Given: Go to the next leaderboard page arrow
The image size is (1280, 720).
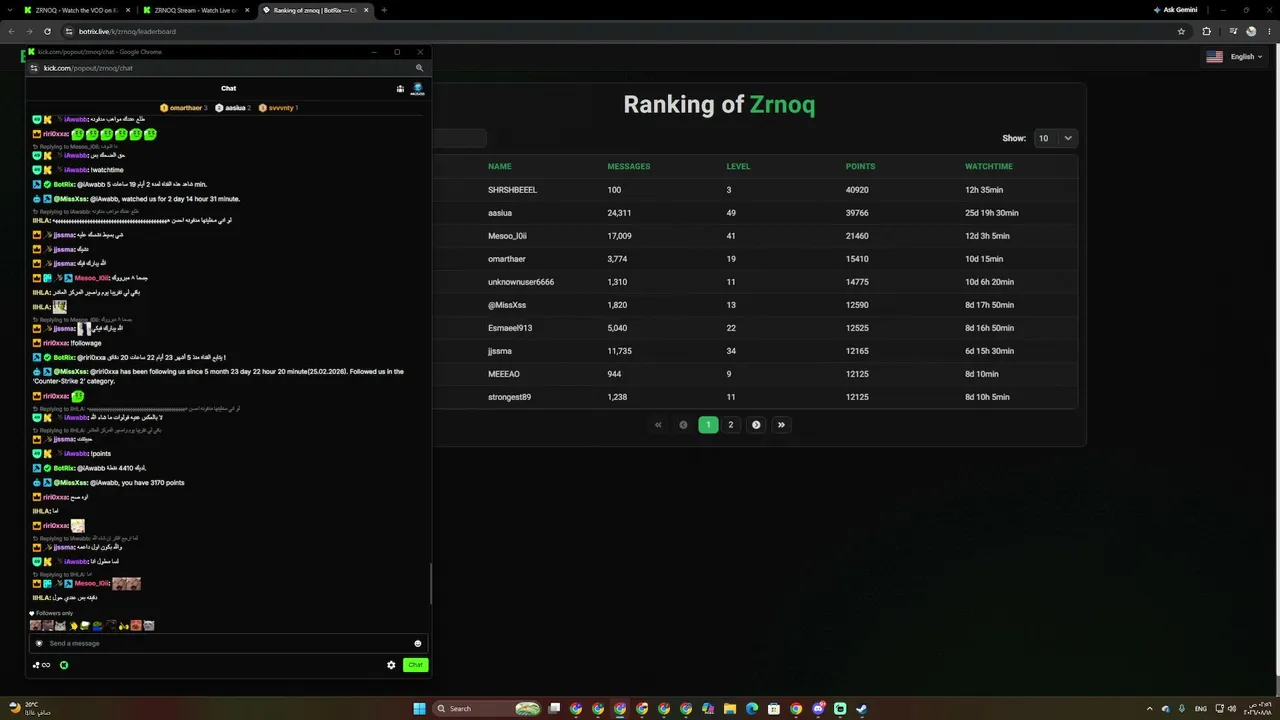Looking at the screenshot, I should 756,425.
